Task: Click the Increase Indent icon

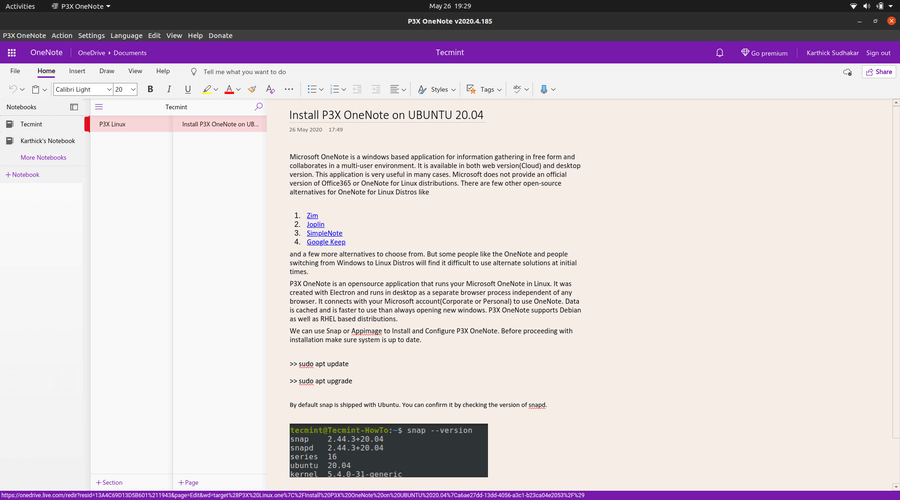Action: pos(376,89)
